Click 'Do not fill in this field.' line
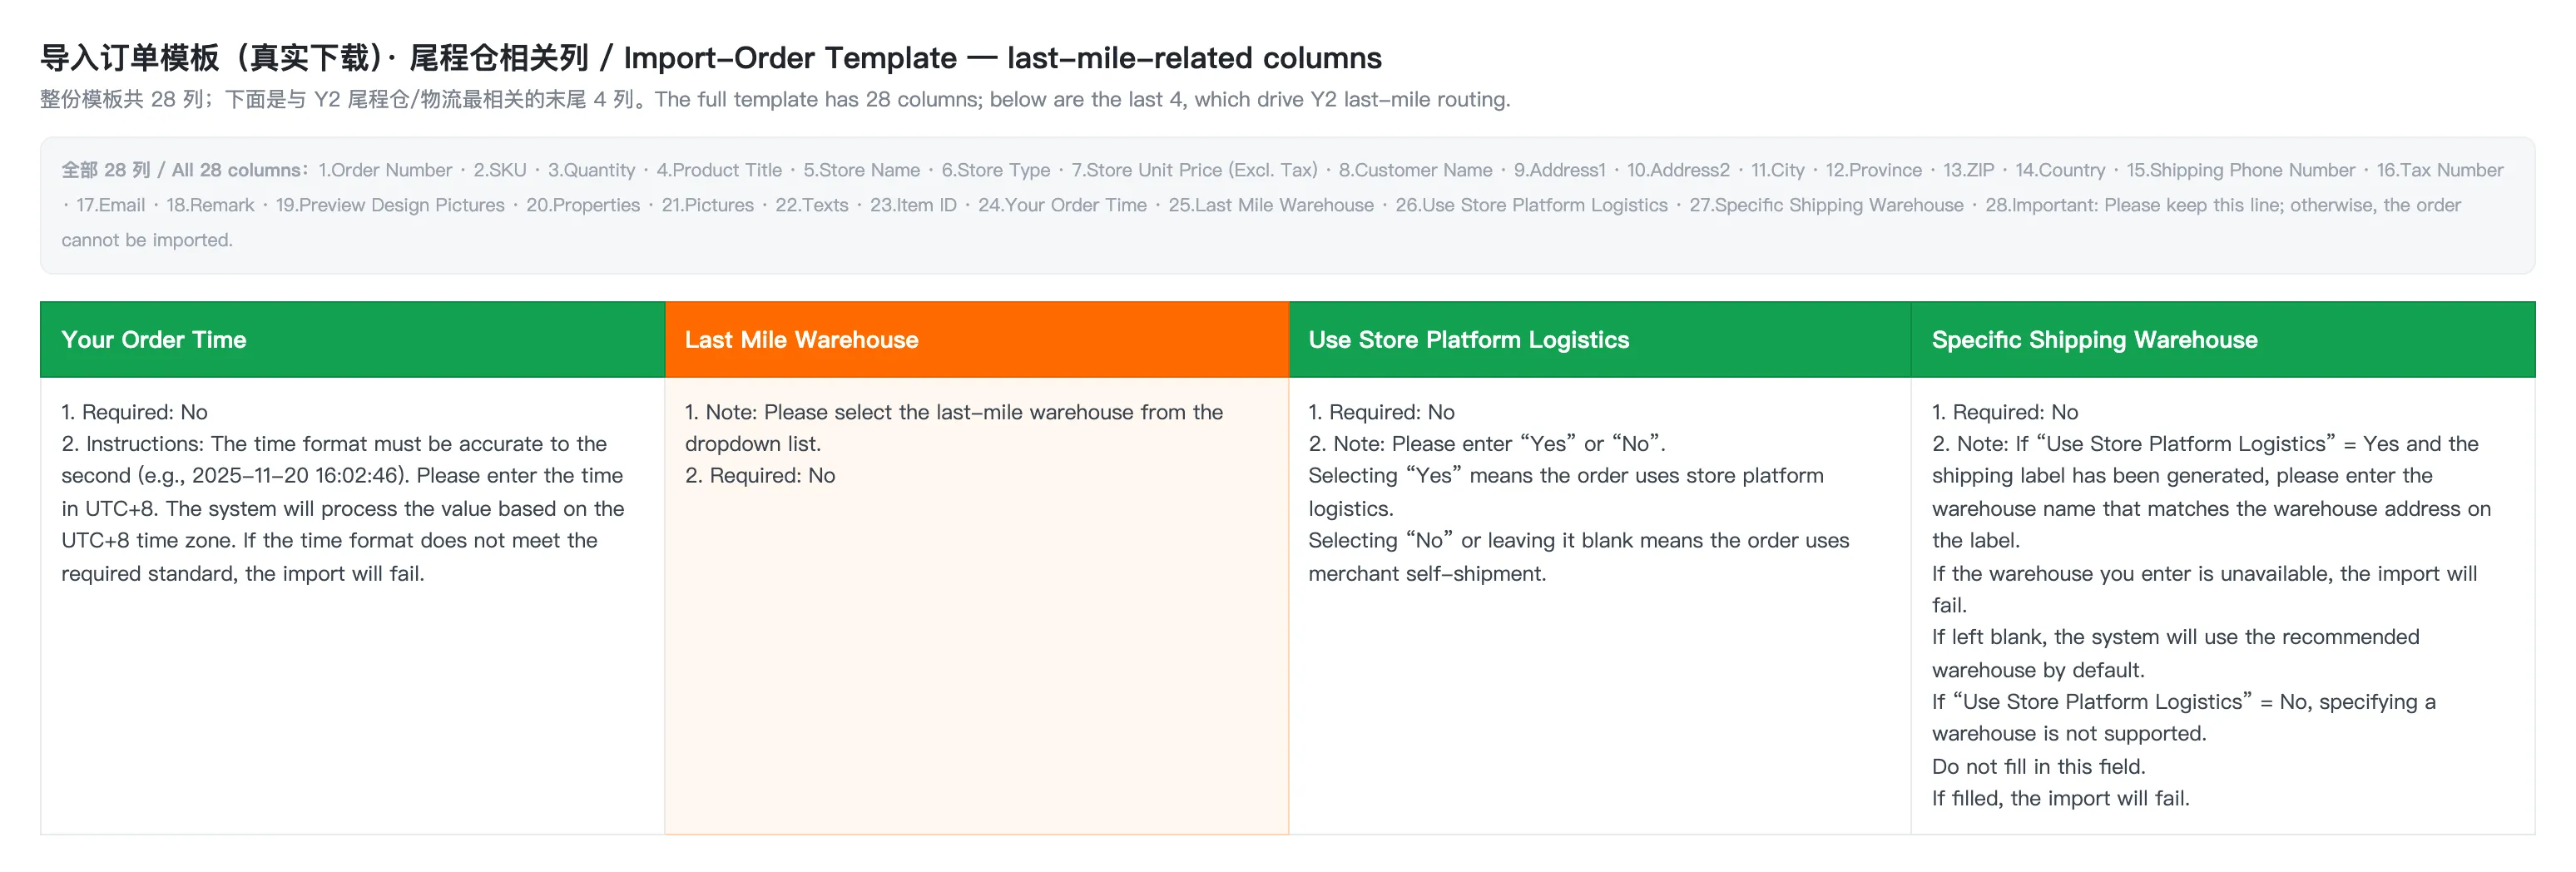Viewport: 2576px width, 872px height. click(x=2039, y=767)
